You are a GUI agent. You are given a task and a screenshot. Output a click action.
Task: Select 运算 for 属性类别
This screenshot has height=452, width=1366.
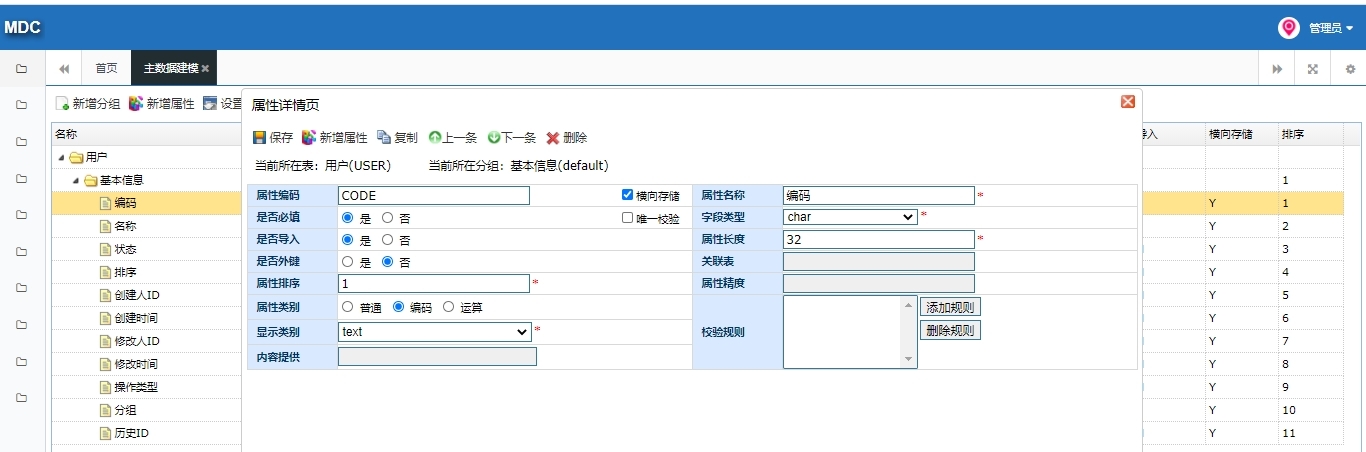click(448, 307)
